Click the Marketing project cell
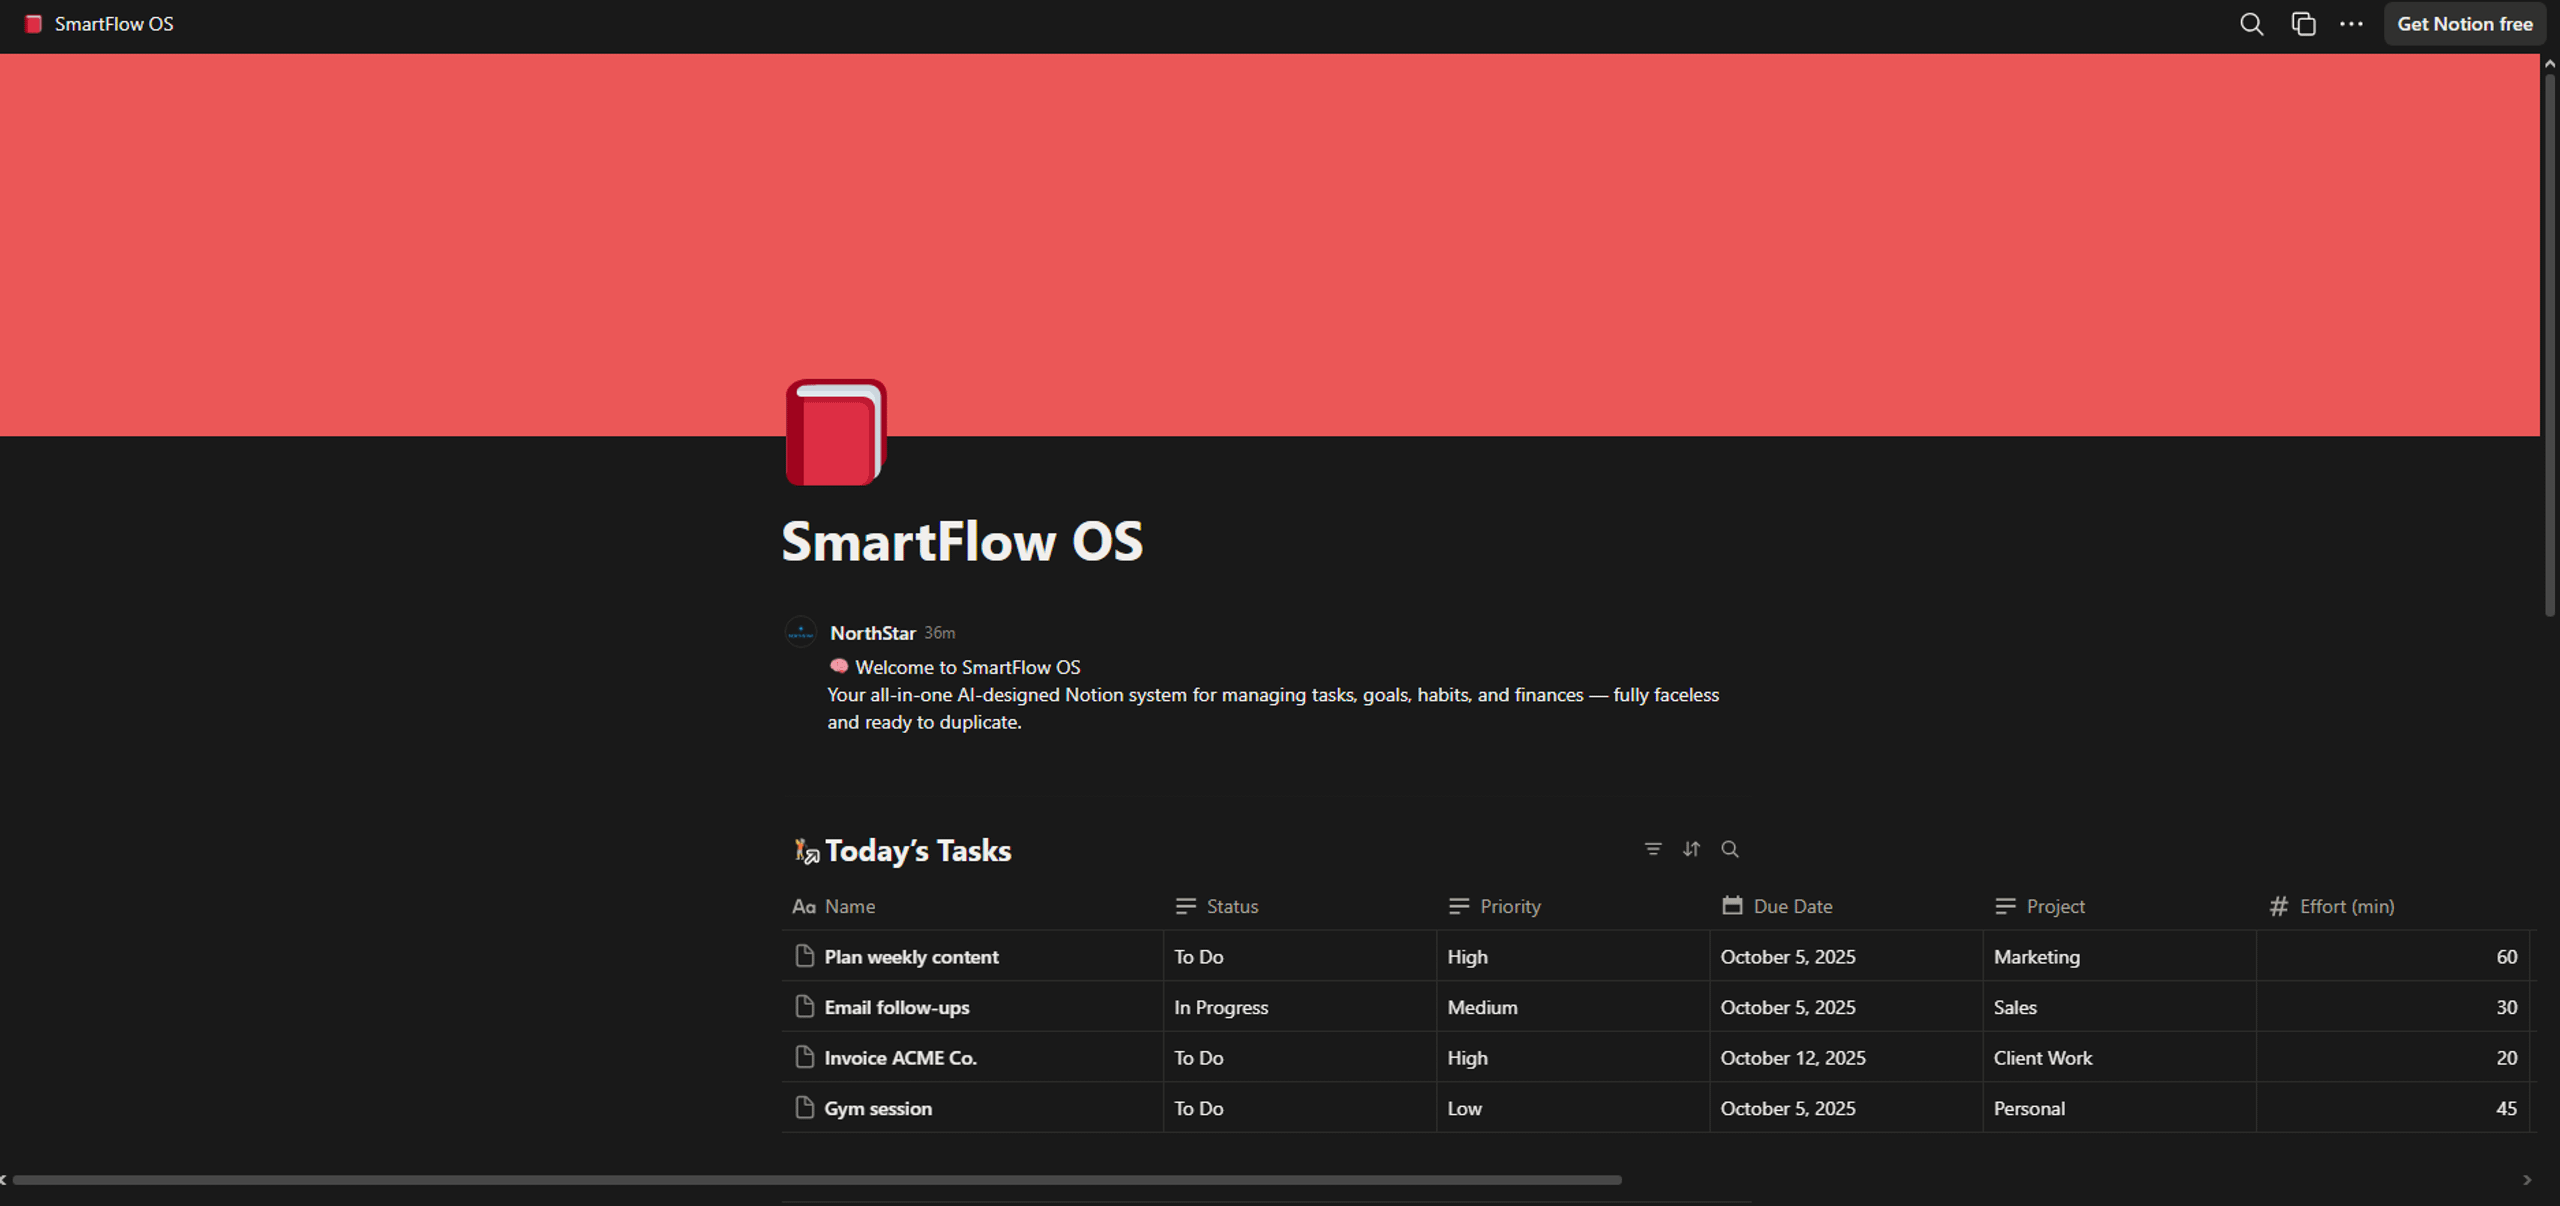This screenshot has width=2560, height=1206. (2119, 957)
